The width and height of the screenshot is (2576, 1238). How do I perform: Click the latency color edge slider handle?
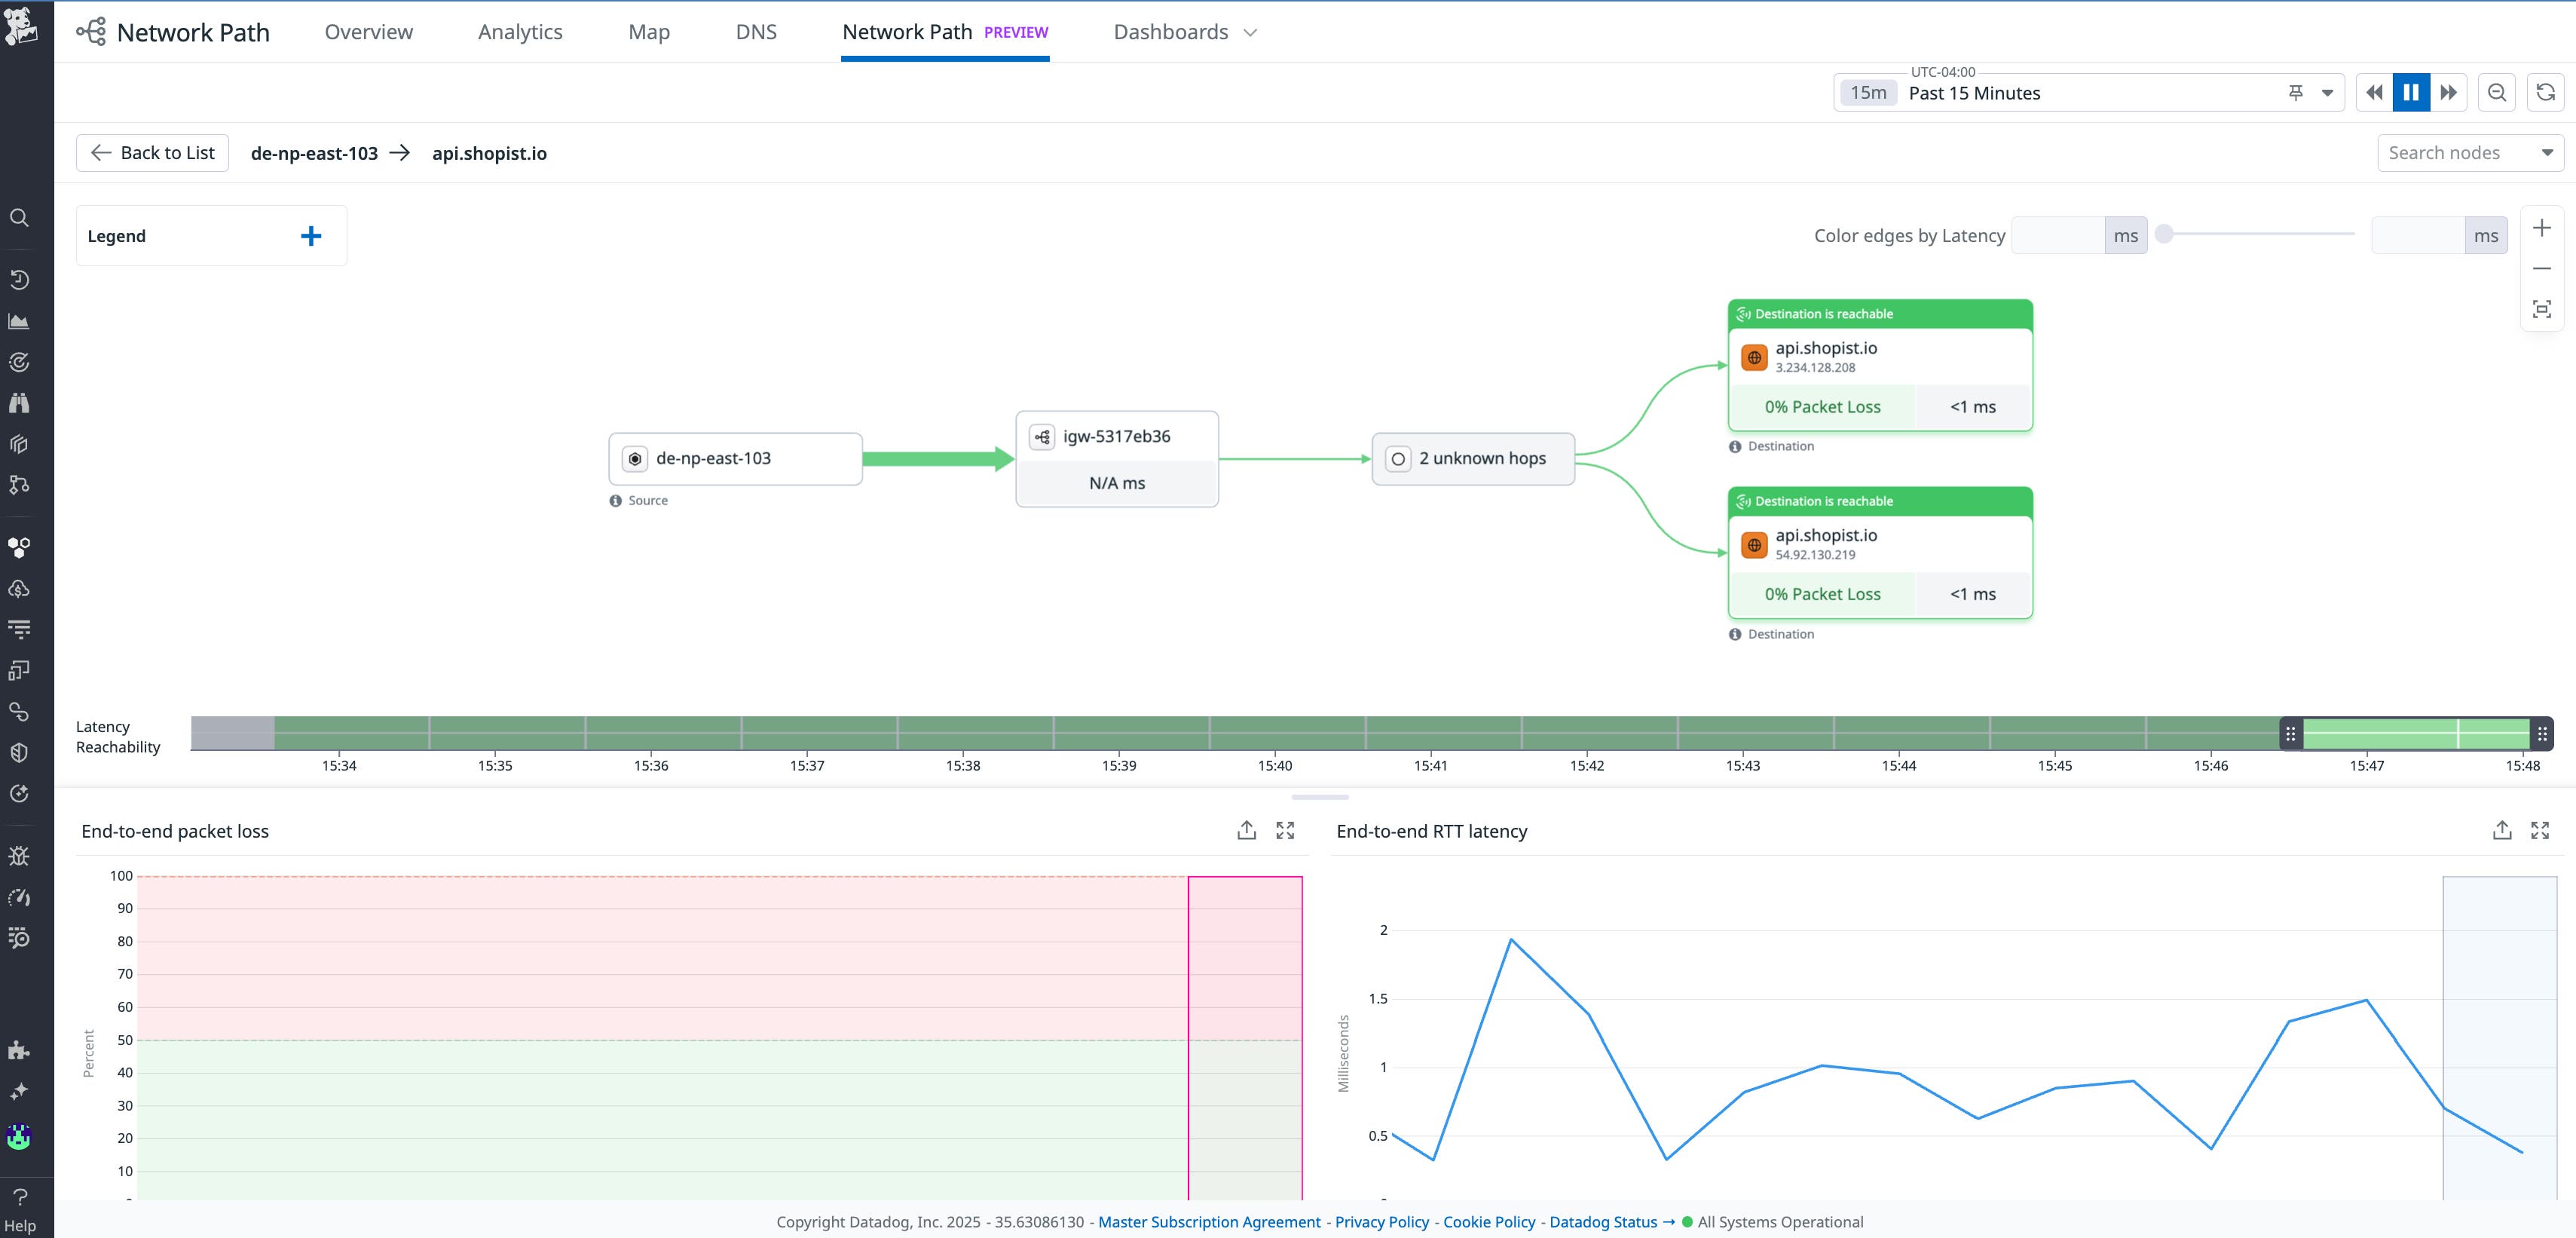pos(2164,234)
